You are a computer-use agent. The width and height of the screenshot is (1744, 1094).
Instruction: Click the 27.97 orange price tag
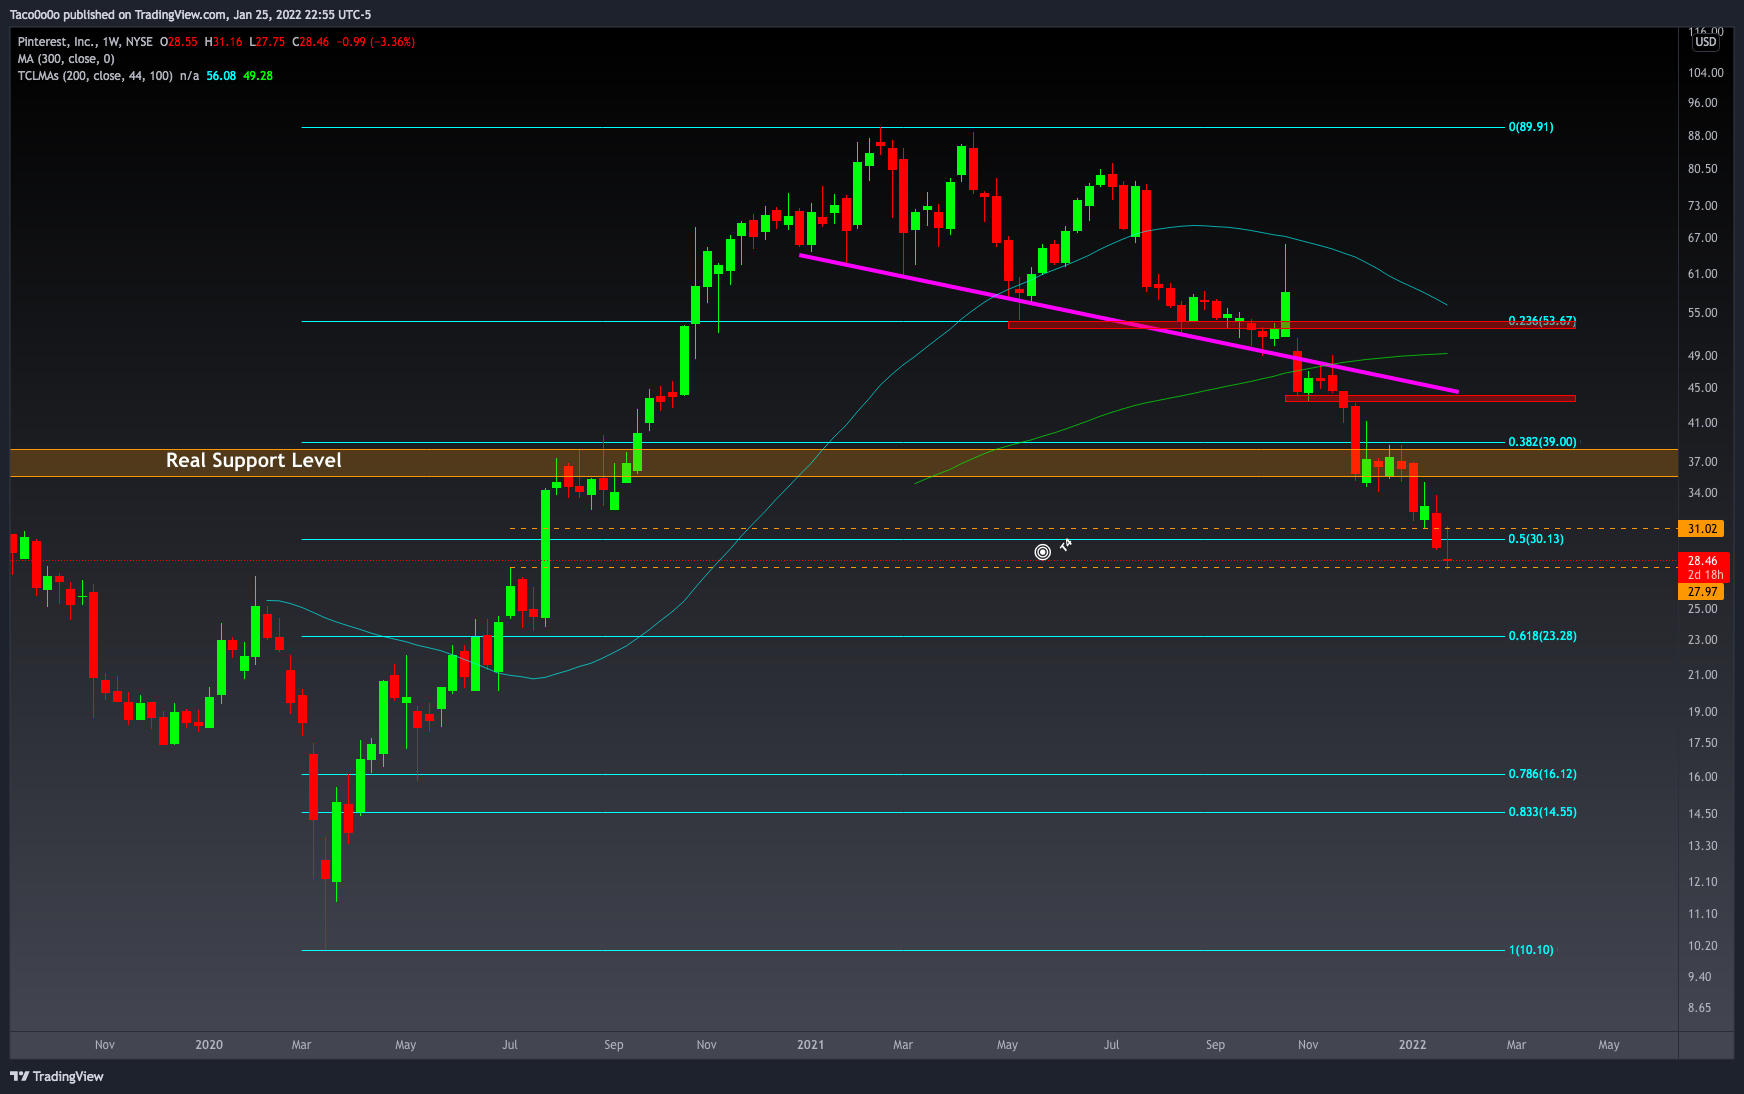click(1702, 592)
